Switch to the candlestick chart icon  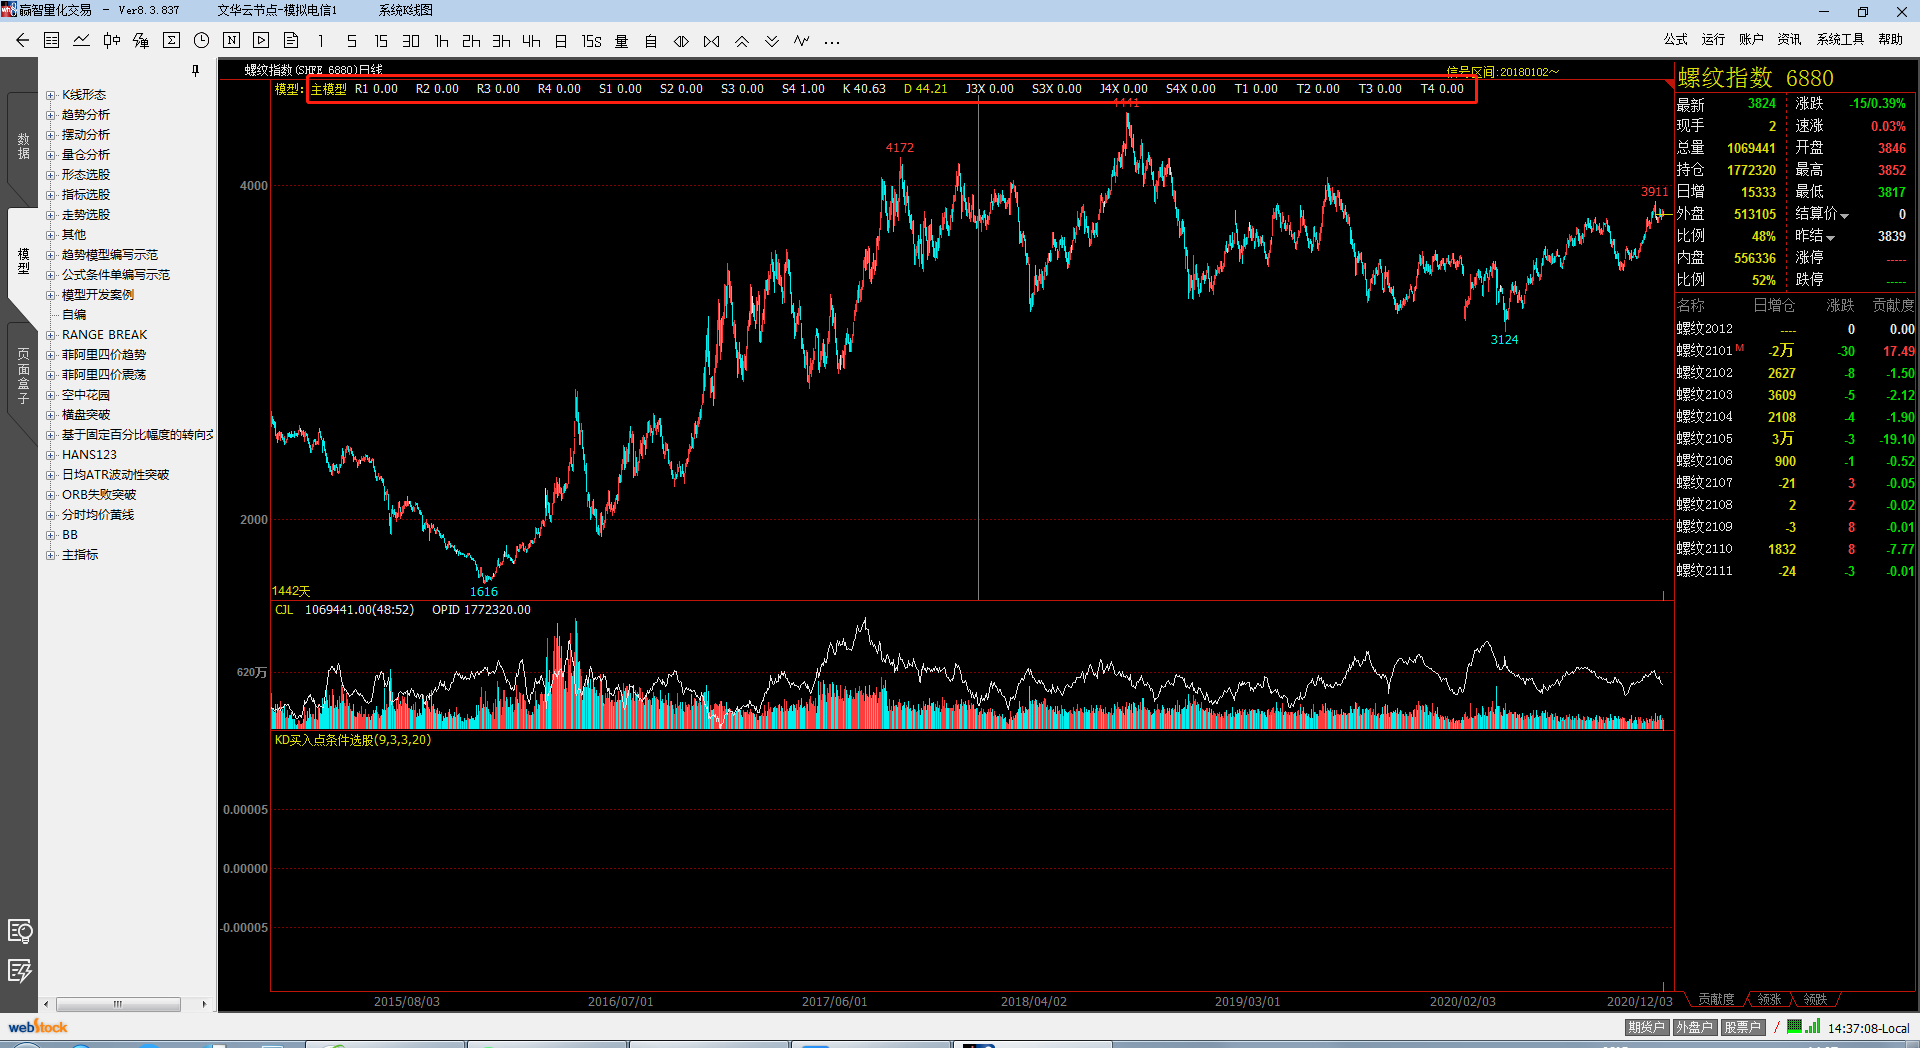pos(112,41)
